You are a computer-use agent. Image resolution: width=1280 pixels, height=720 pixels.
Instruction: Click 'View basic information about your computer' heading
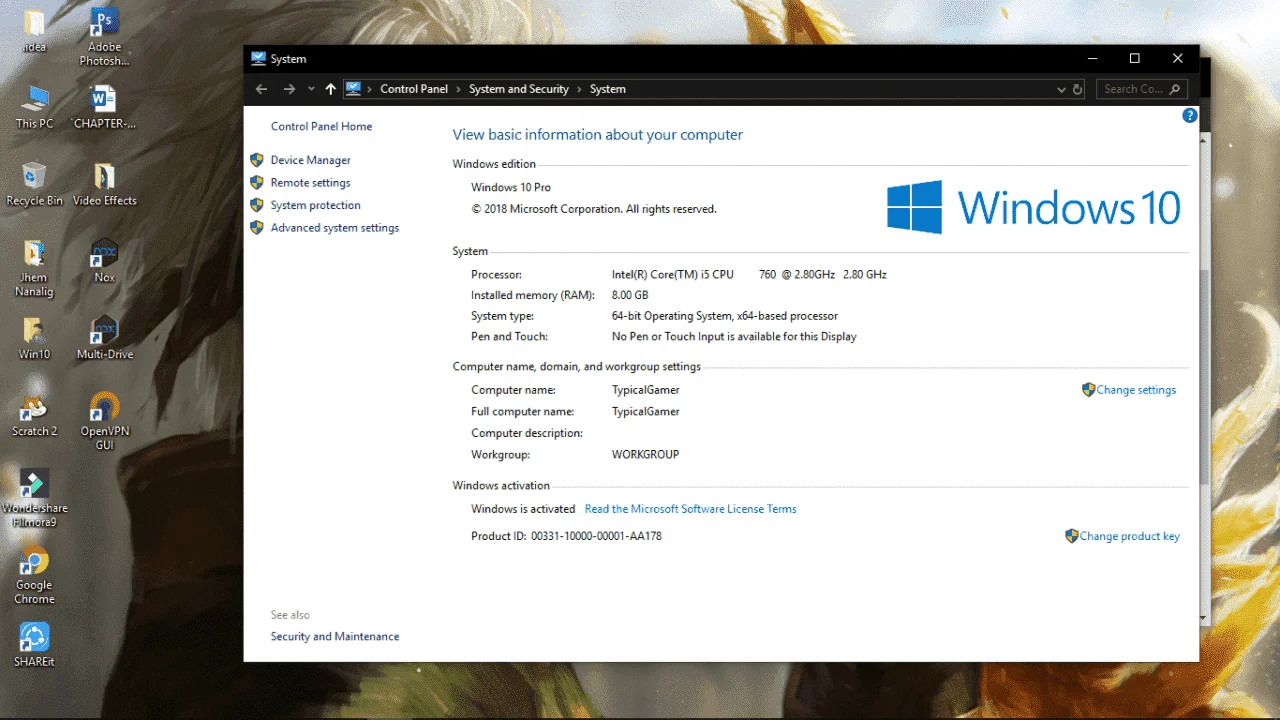tap(598, 135)
